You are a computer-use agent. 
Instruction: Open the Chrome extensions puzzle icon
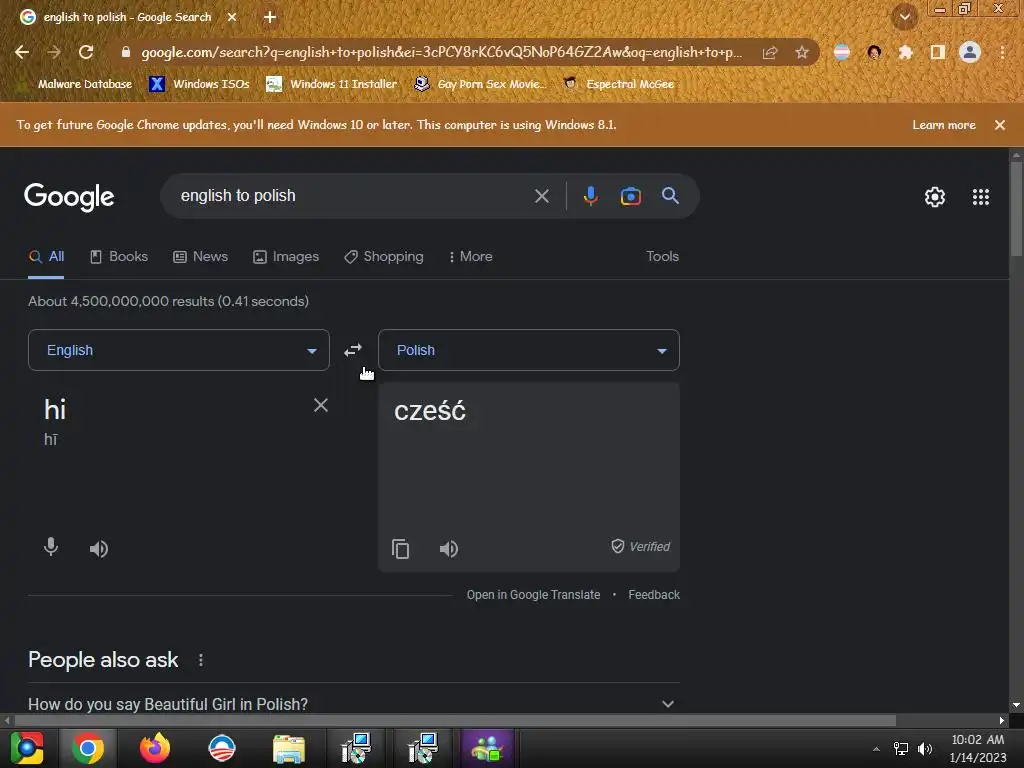(906, 52)
